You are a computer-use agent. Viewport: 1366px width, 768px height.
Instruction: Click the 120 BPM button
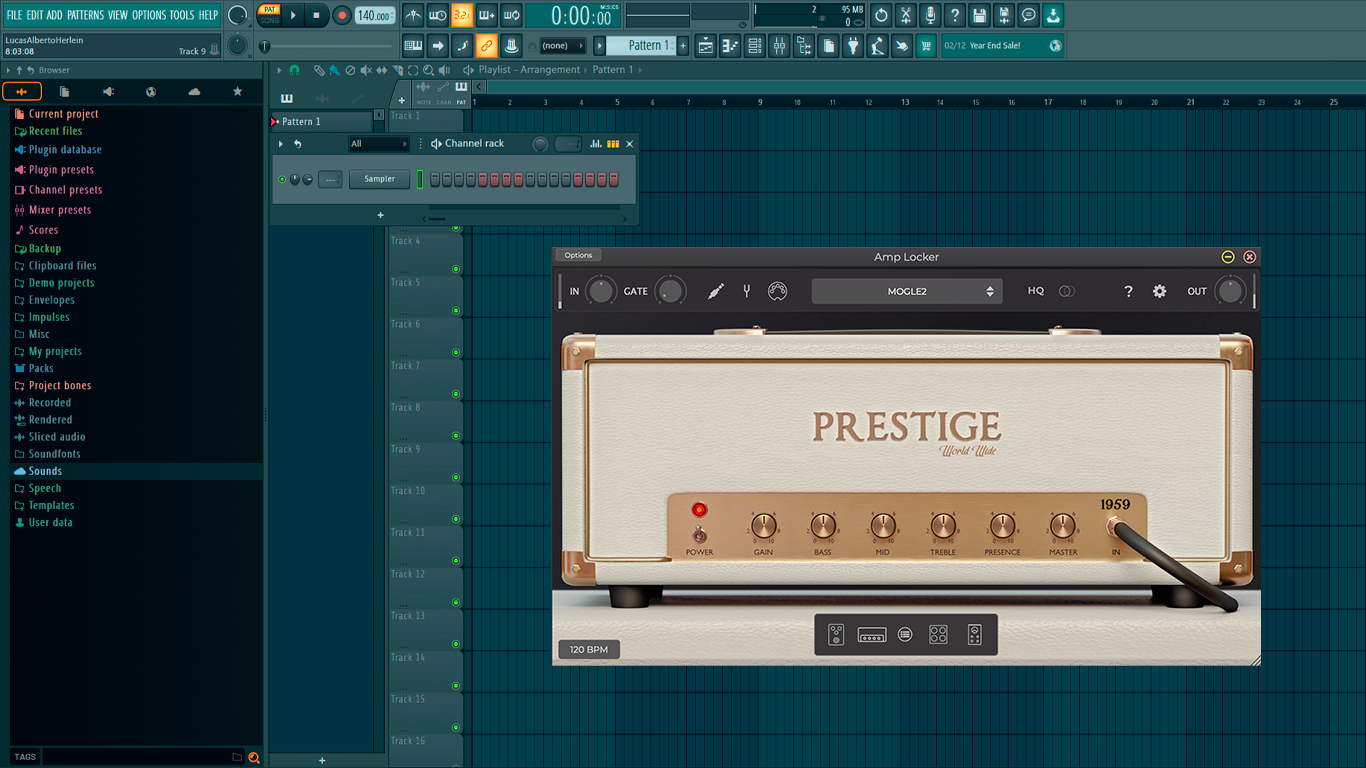589,650
